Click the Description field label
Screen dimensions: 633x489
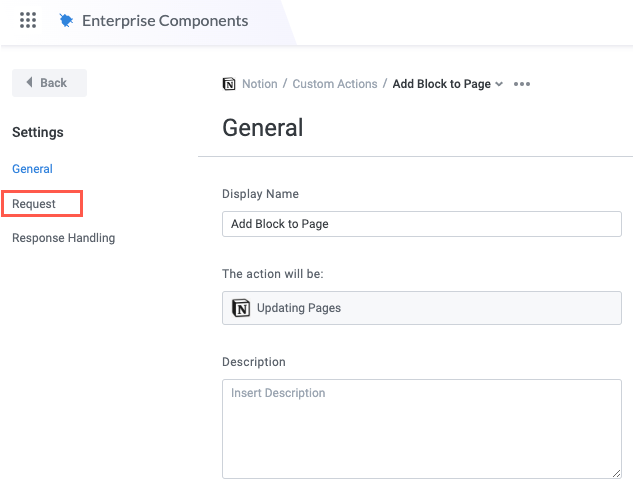point(253,362)
